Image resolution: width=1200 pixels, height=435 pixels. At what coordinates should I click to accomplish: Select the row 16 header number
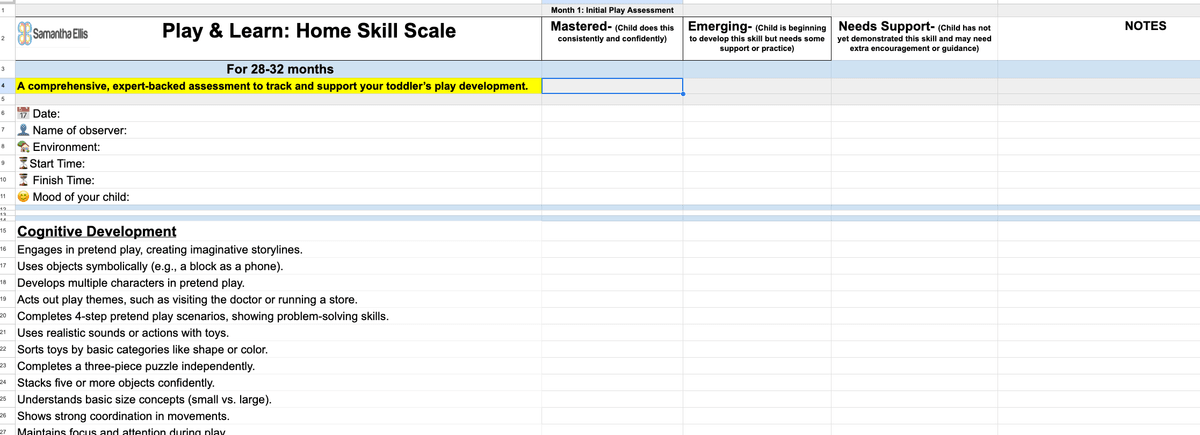tap(5, 249)
